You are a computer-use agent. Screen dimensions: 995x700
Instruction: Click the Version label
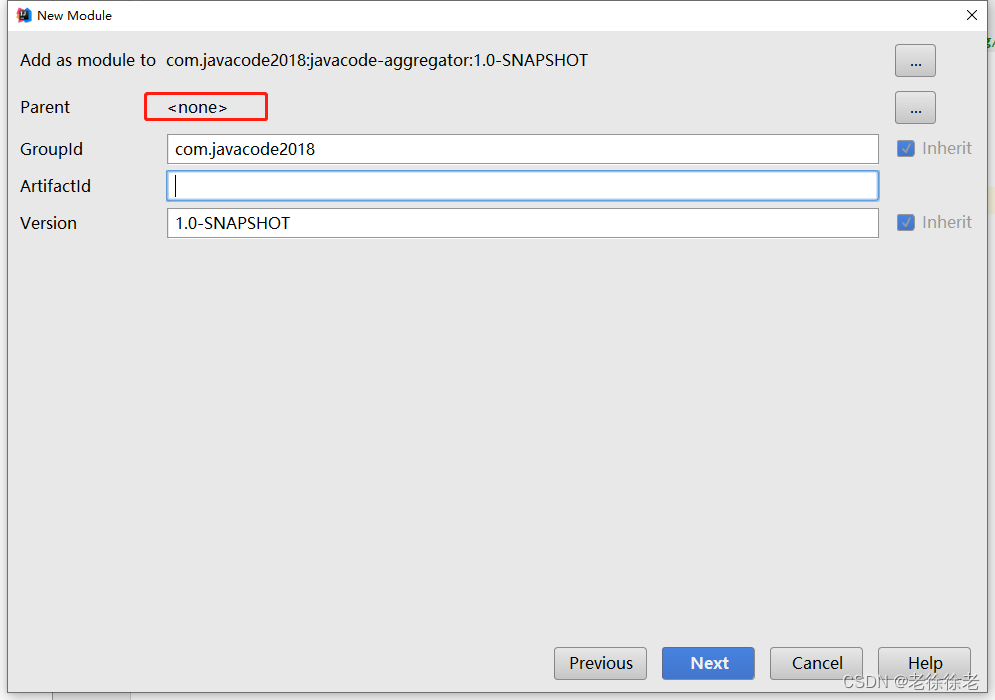(48, 223)
